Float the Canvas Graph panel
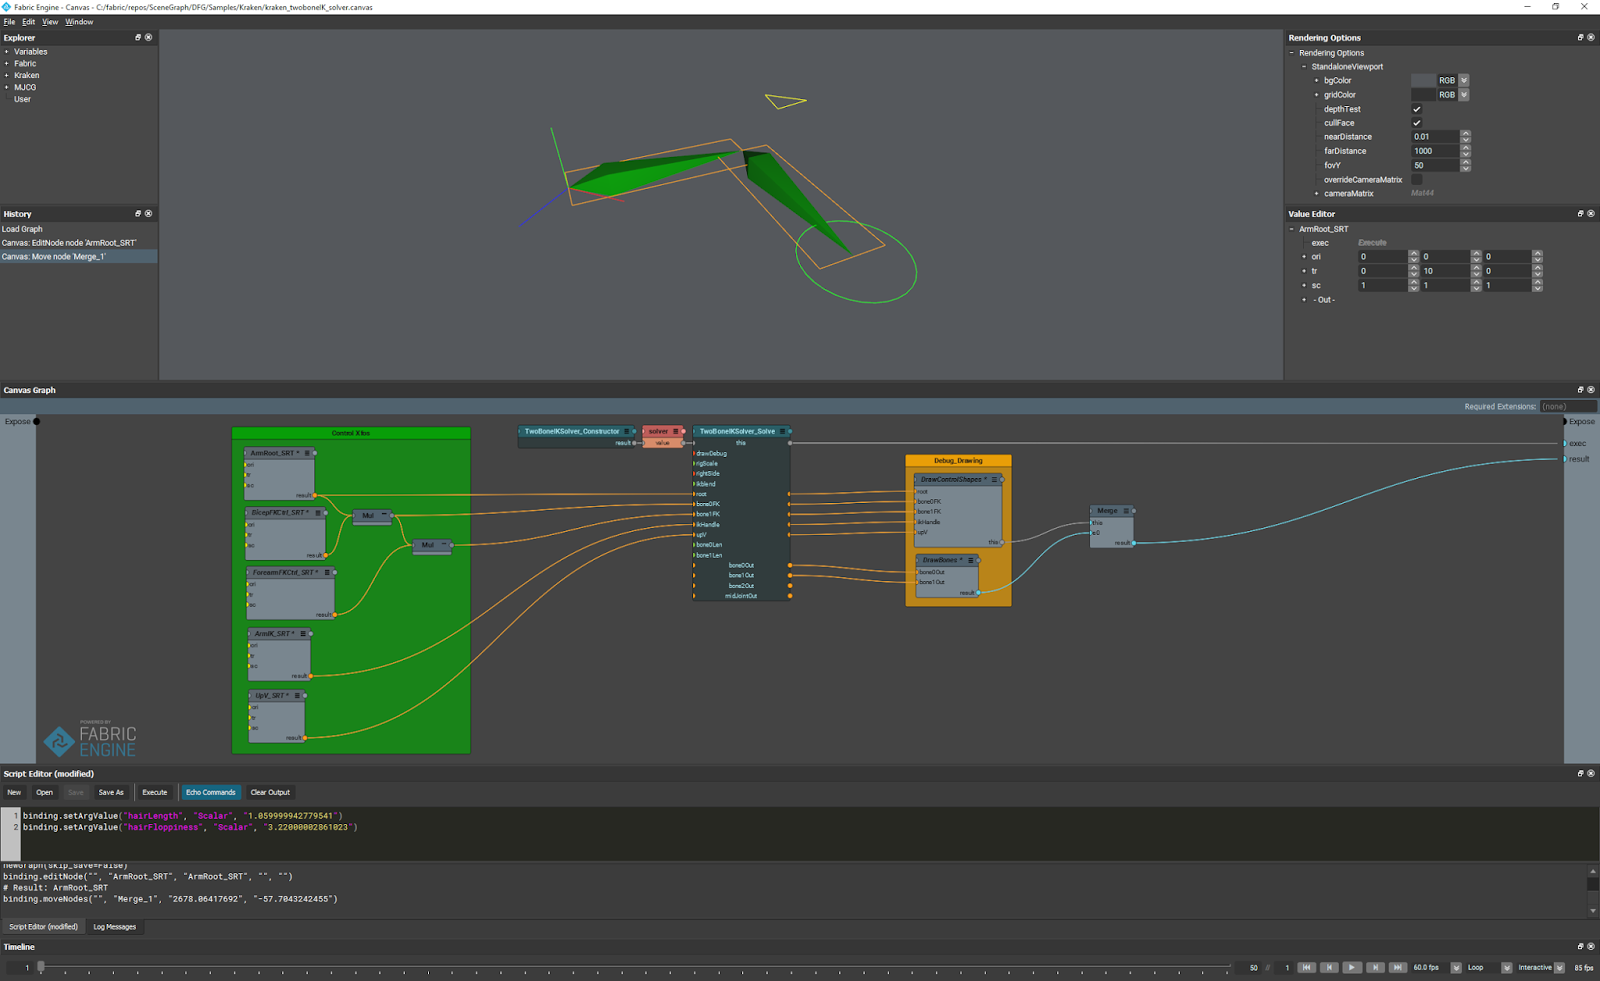 tap(1580, 390)
